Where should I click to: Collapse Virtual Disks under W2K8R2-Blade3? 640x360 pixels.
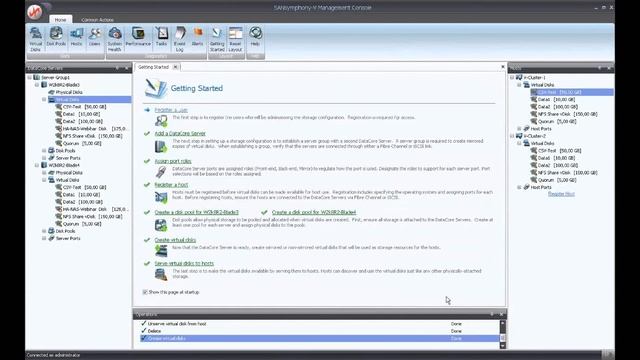[x=44, y=99]
